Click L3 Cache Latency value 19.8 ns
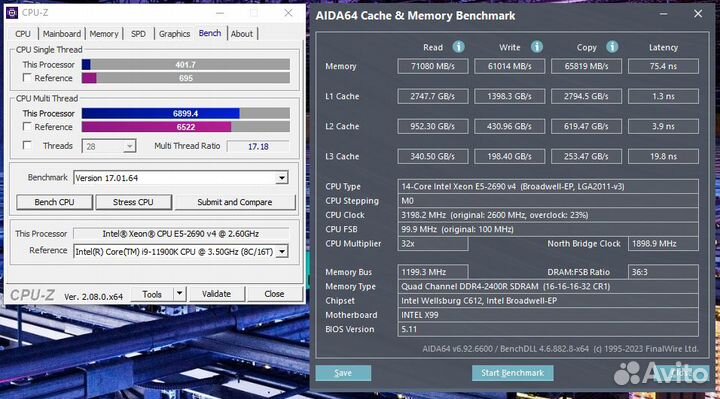The height and width of the screenshot is (399, 720). [x=663, y=157]
